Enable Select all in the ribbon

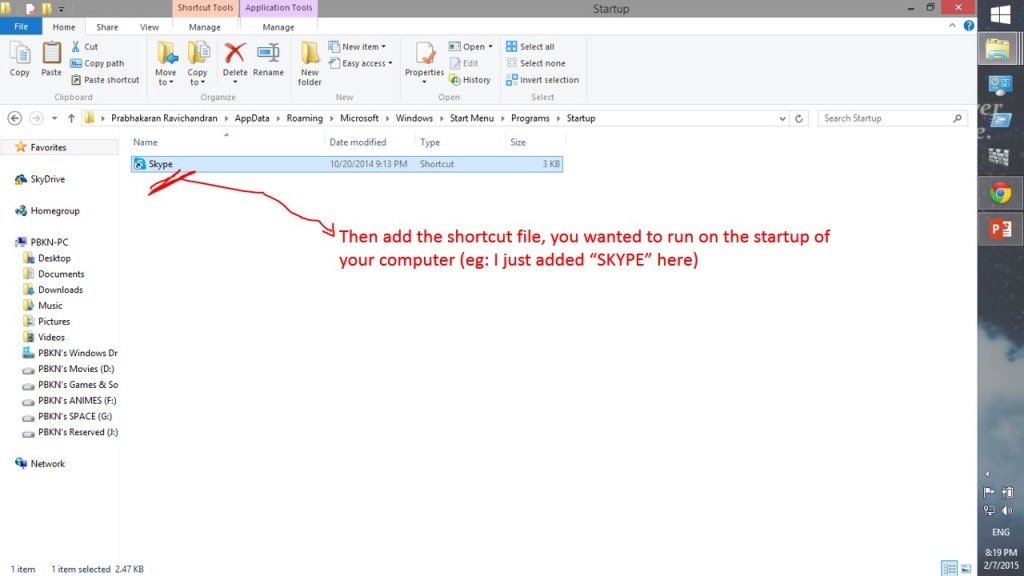coord(535,46)
